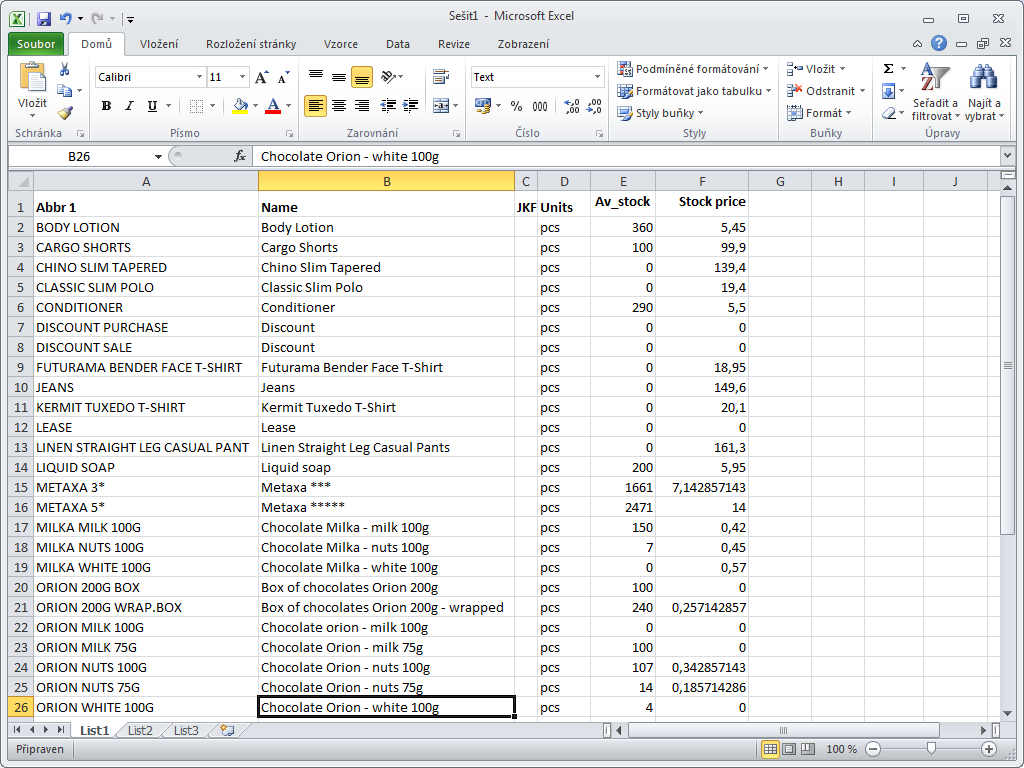
Task: Select row 15 header
Action: point(20,487)
